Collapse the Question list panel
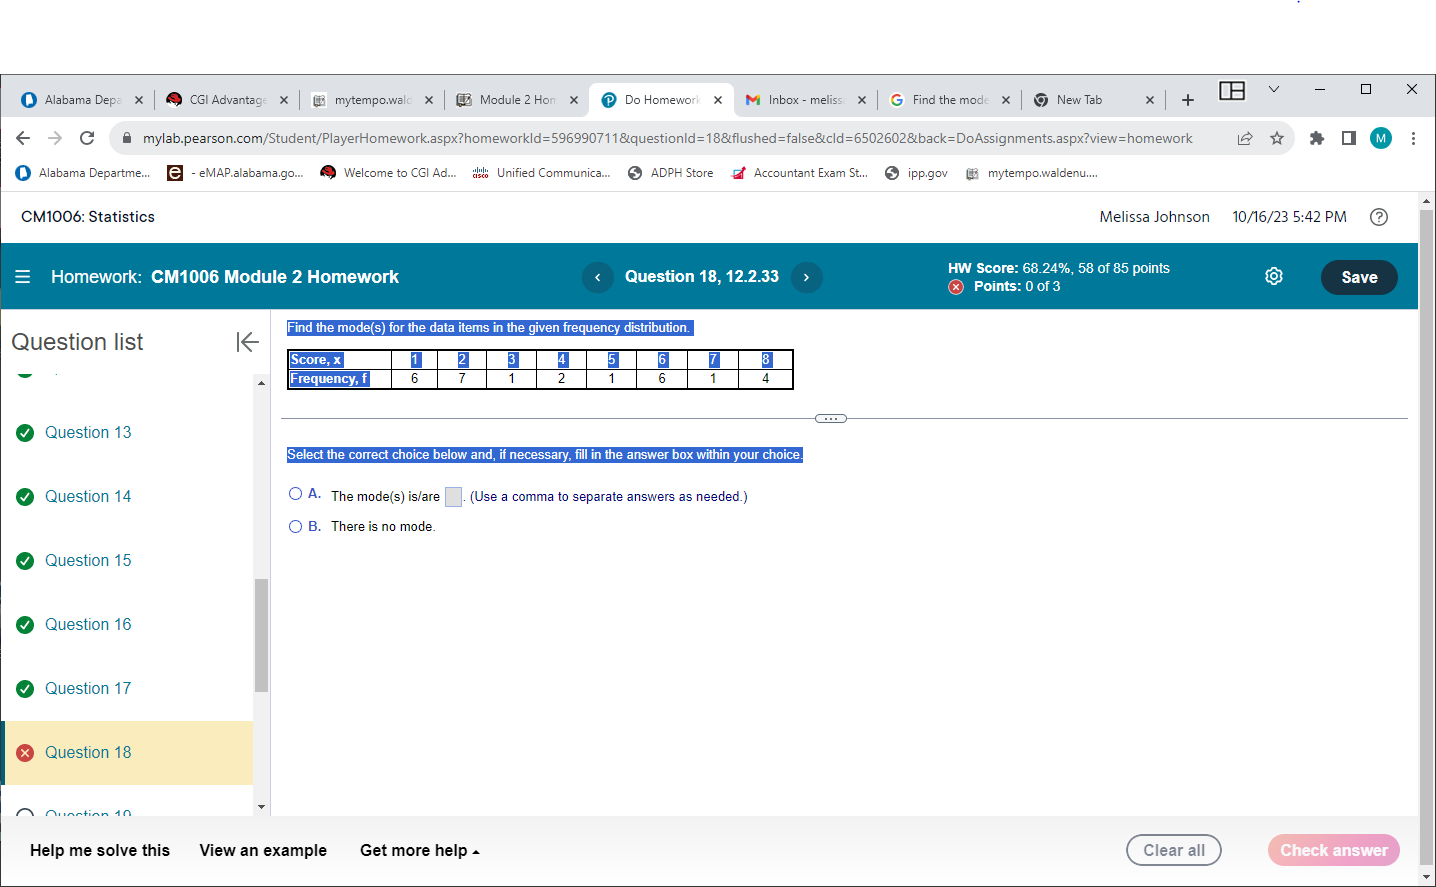Viewport: 1436px width, 887px height. (x=247, y=342)
